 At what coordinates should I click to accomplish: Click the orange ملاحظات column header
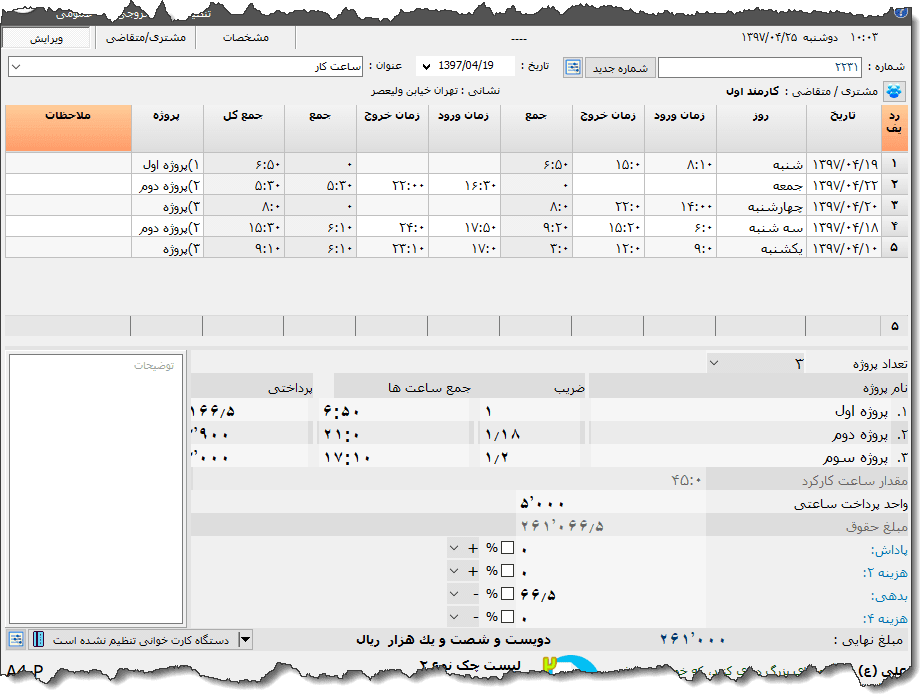[68, 127]
